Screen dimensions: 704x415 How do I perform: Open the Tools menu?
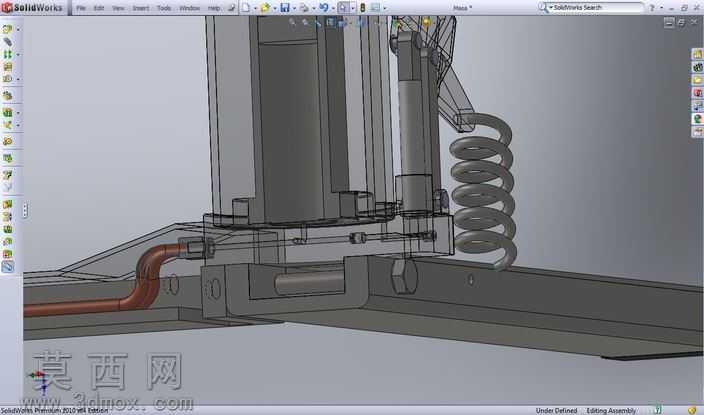click(x=164, y=8)
